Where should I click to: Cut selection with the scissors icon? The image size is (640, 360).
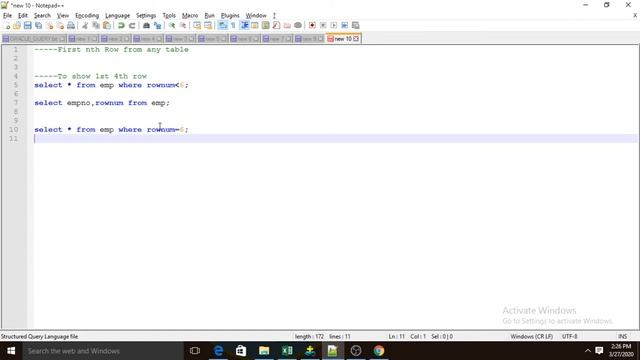point(85,25)
